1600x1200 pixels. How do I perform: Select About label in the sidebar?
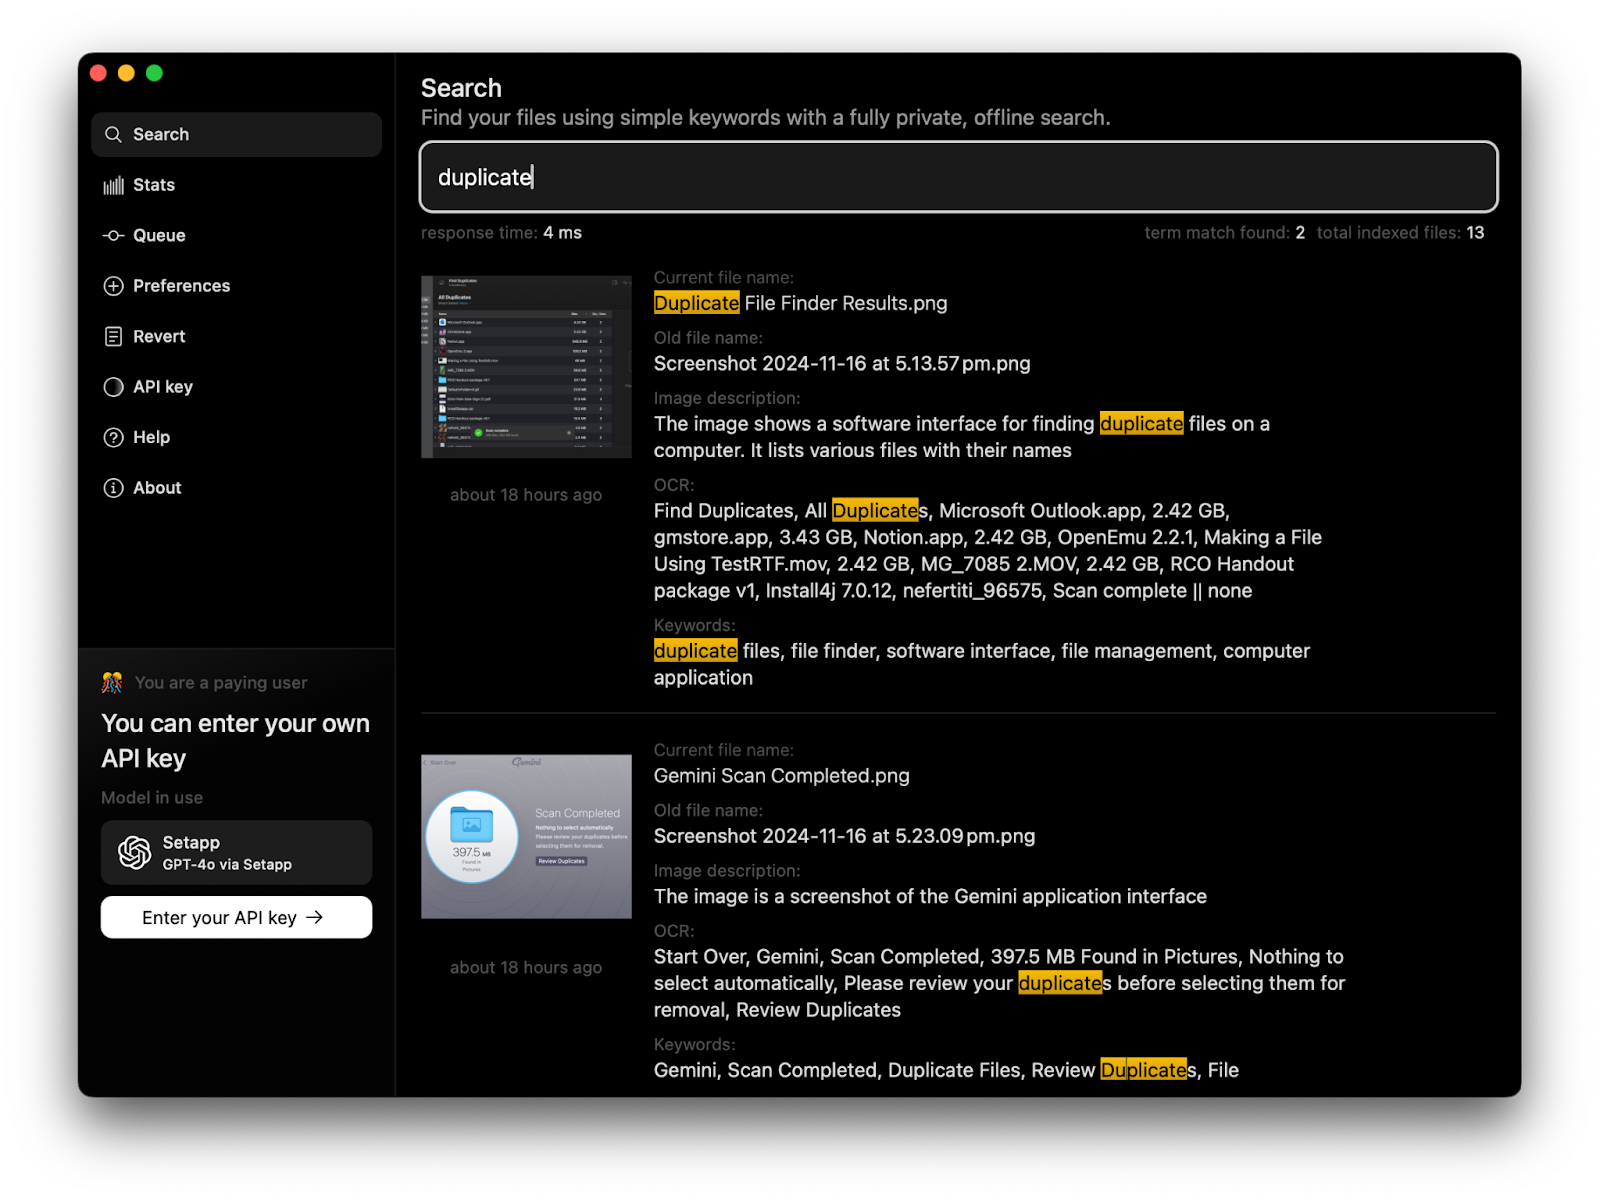click(157, 488)
